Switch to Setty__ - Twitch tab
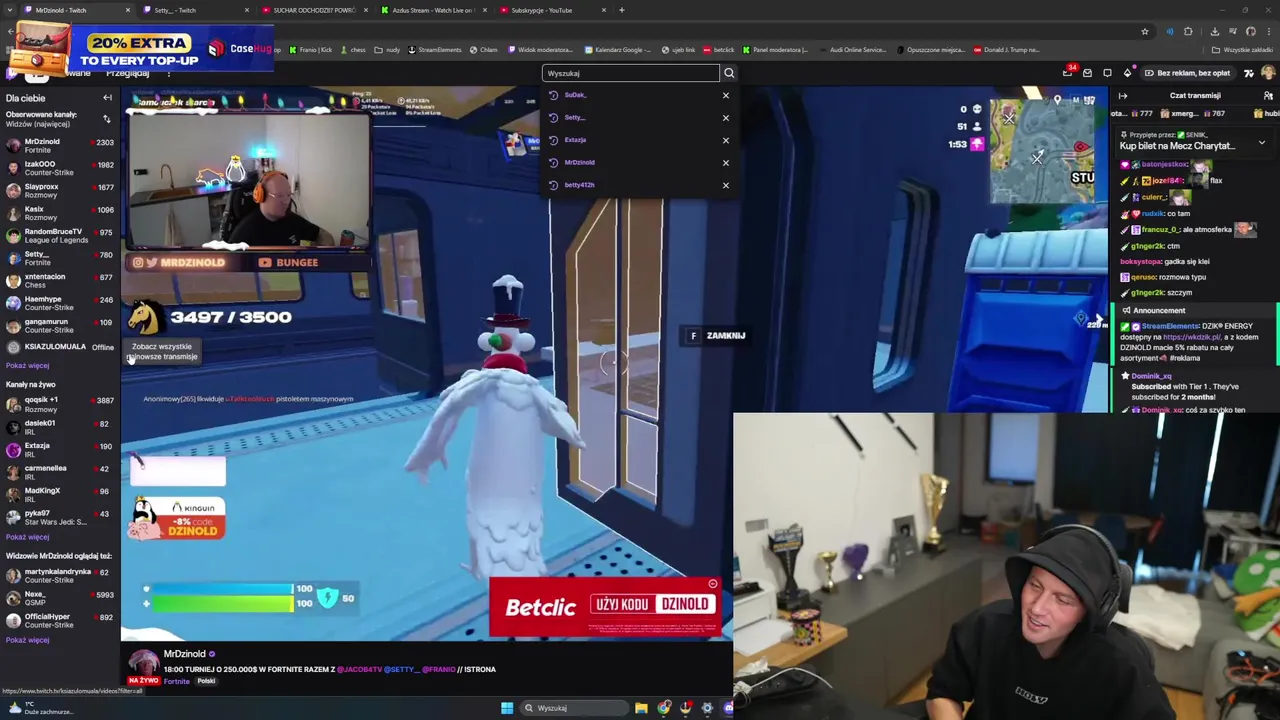The width and height of the screenshot is (1280, 720). tap(195, 10)
